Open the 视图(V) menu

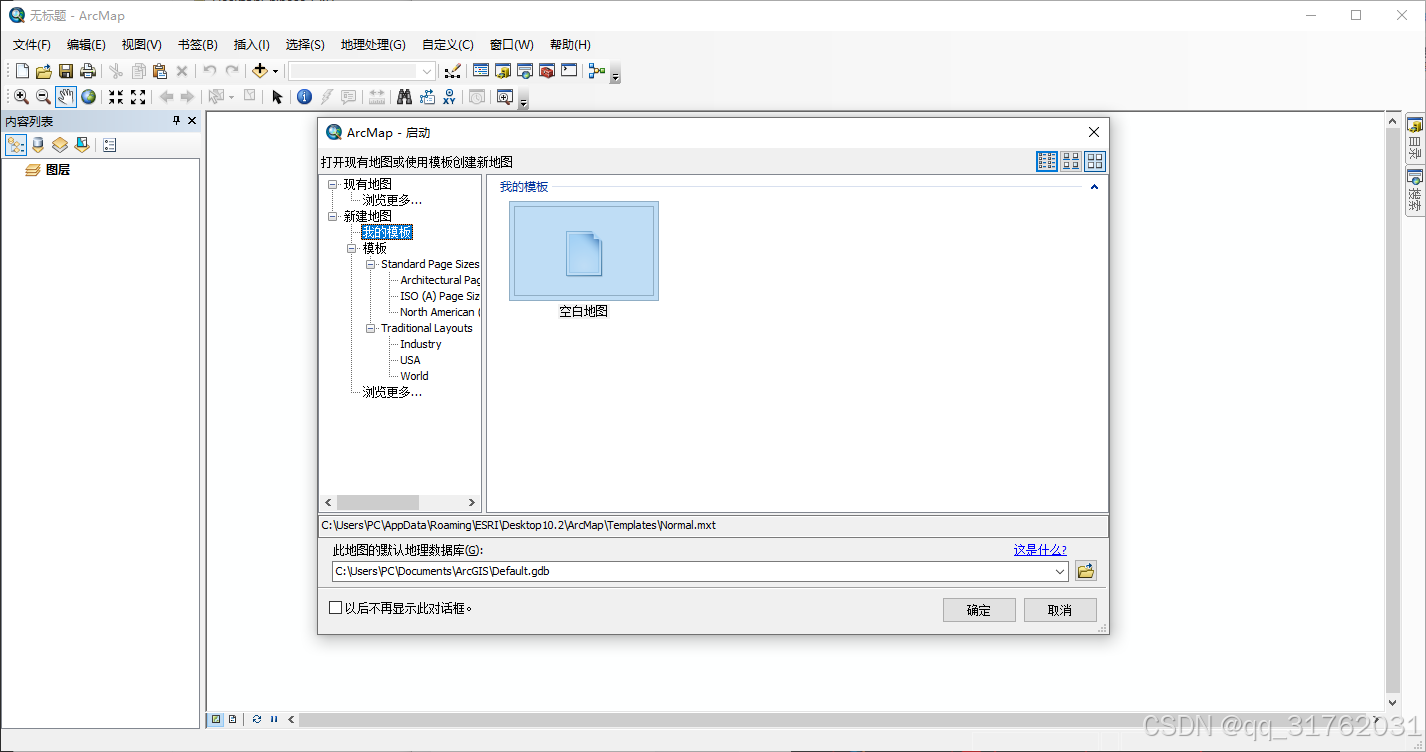click(141, 45)
